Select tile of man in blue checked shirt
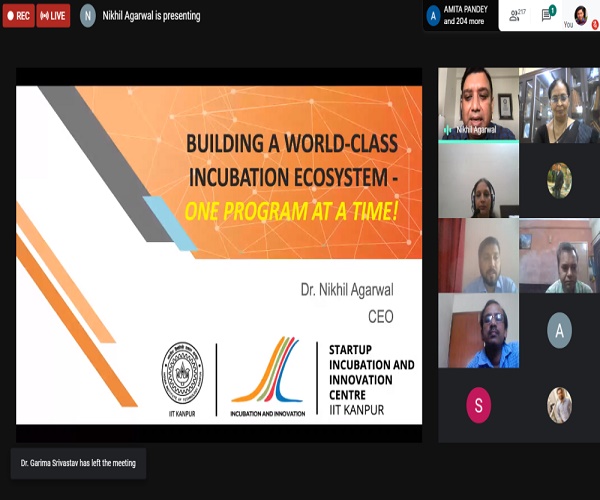Image resolution: width=600 pixels, height=500 pixels. [x=478, y=331]
